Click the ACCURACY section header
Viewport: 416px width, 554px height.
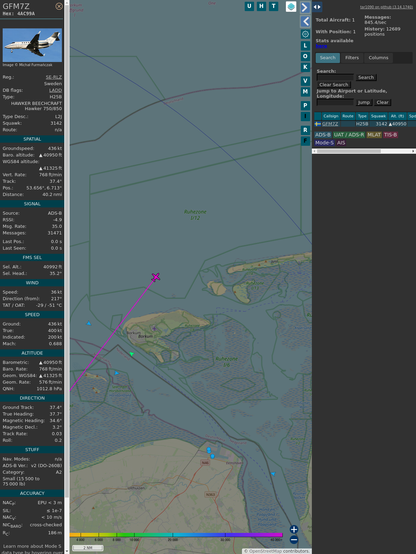32,493
